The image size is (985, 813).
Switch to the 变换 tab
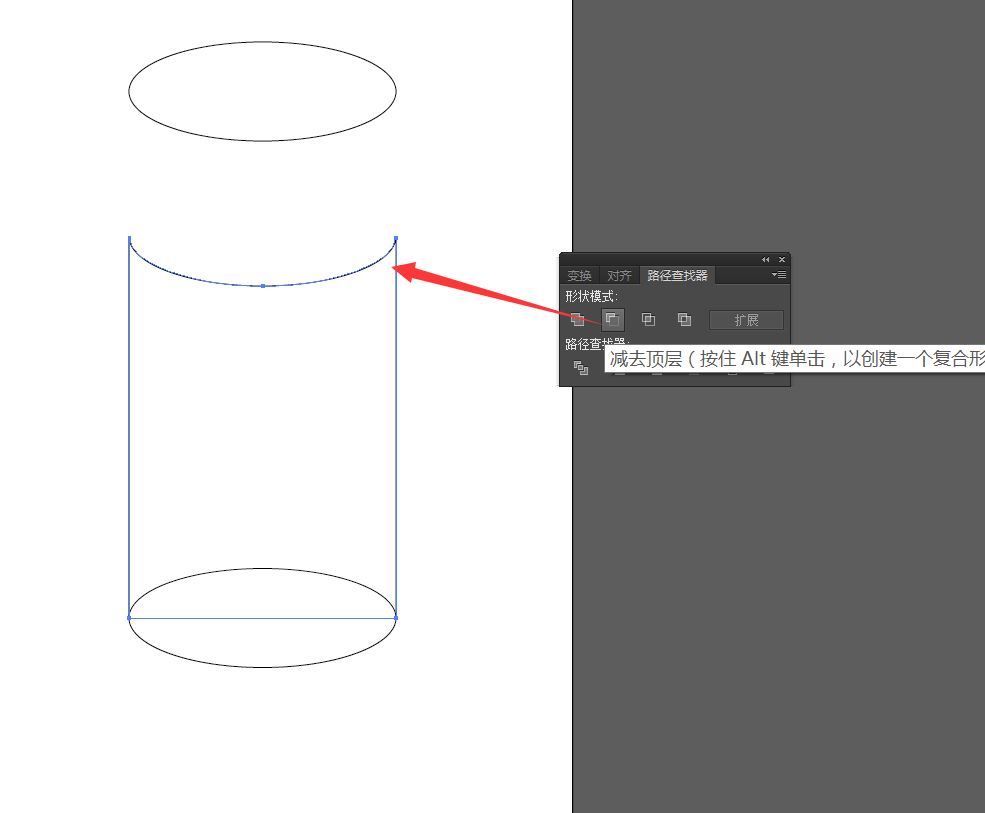click(x=580, y=276)
